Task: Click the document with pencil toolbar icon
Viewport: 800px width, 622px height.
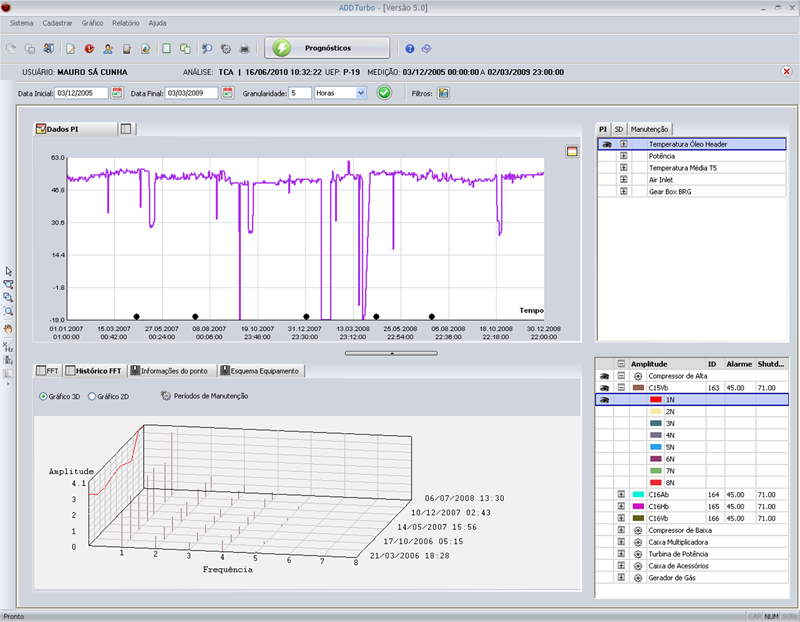Action: (70, 48)
